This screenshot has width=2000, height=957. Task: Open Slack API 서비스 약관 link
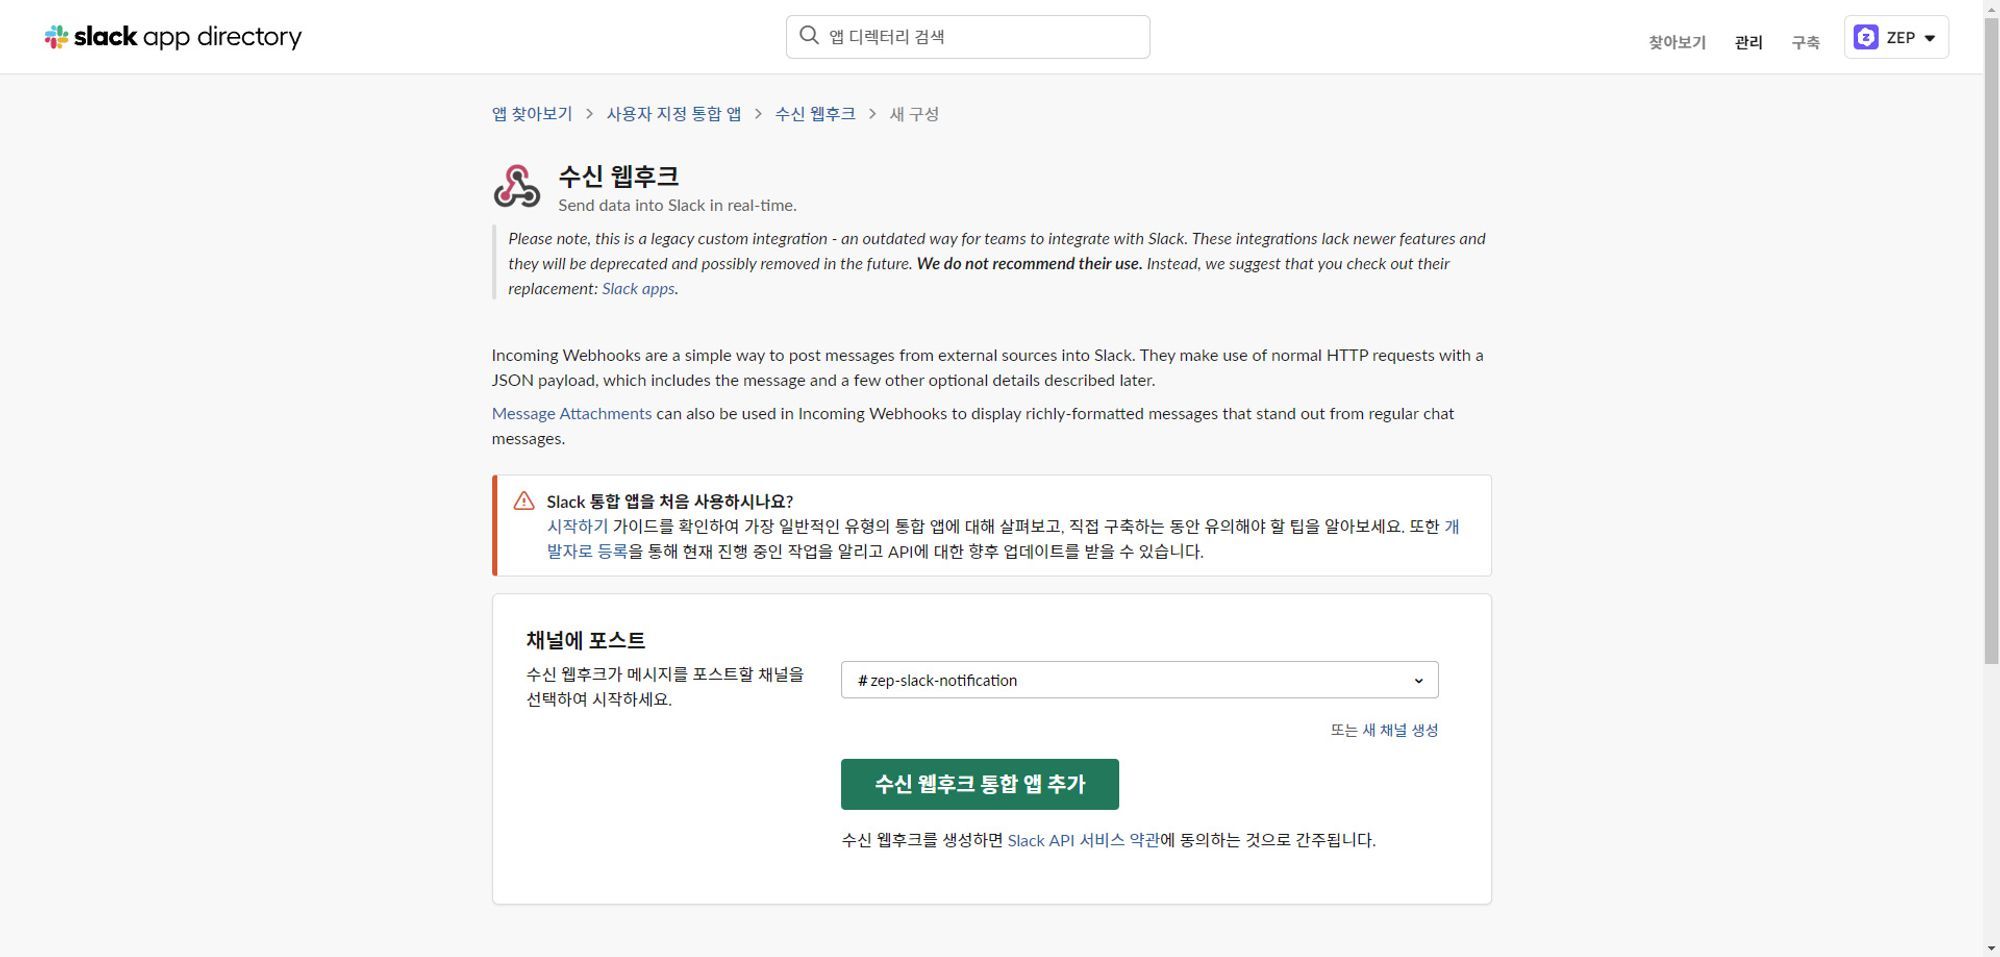click(x=1083, y=840)
